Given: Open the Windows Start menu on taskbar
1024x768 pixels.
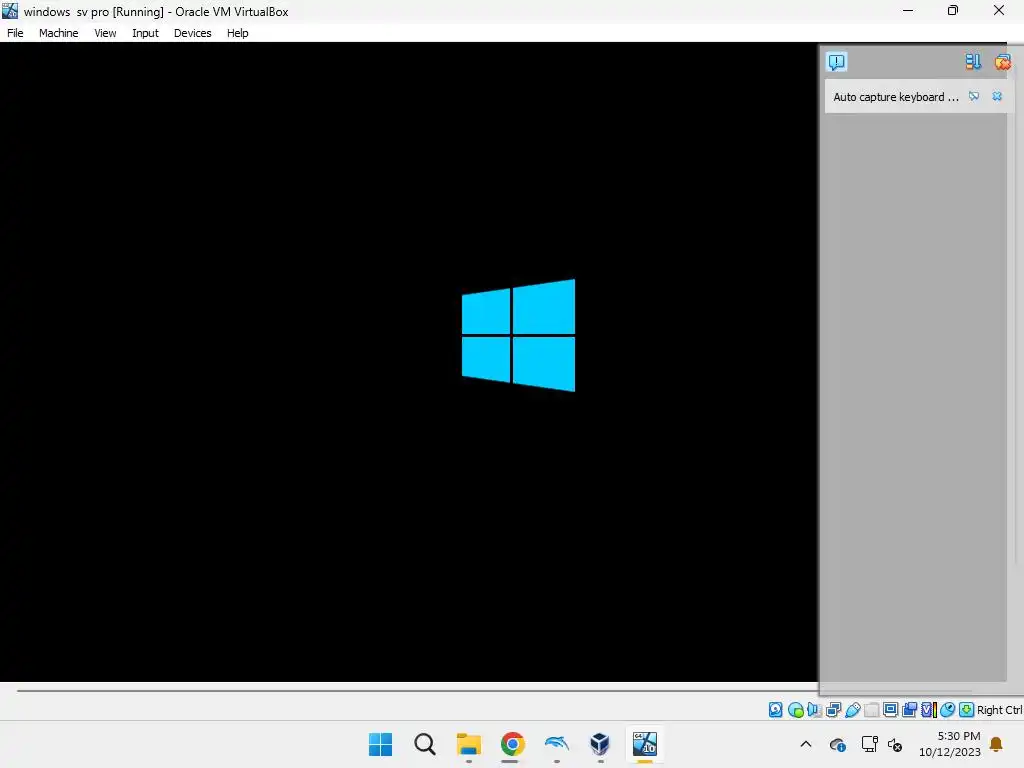Looking at the screenshot, I should click(380, 744).
